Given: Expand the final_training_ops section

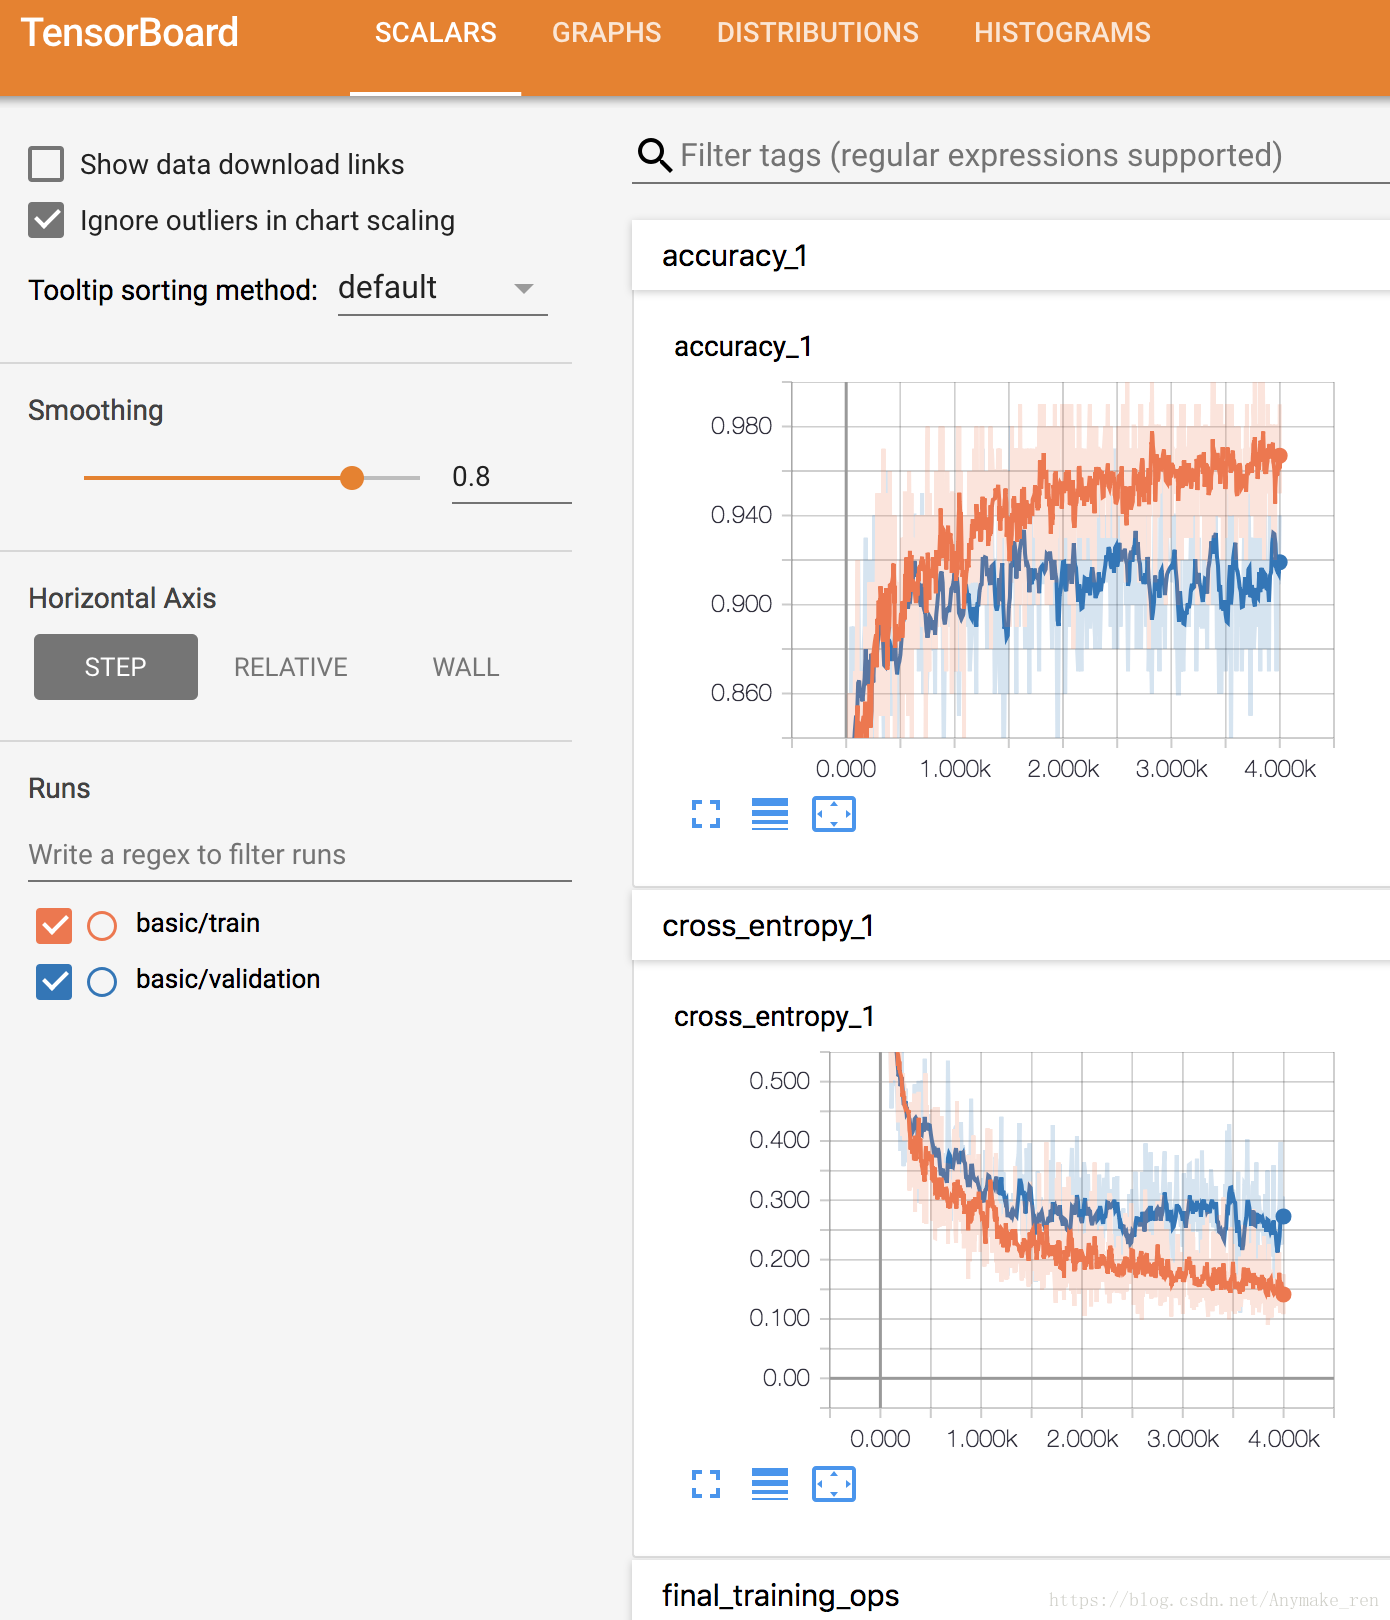Looking at the screenshot, I should 1011,1592.
